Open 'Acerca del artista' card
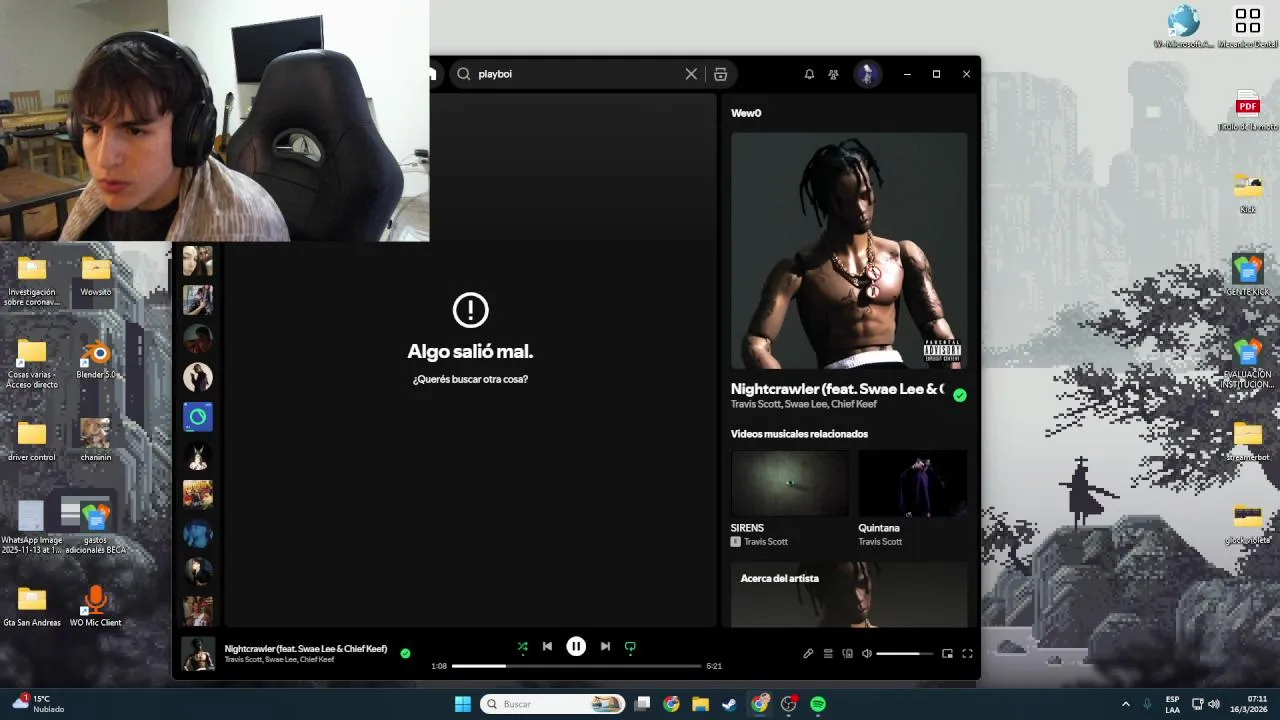Screen dimensions: 1280x720 [x=849, y=595]
